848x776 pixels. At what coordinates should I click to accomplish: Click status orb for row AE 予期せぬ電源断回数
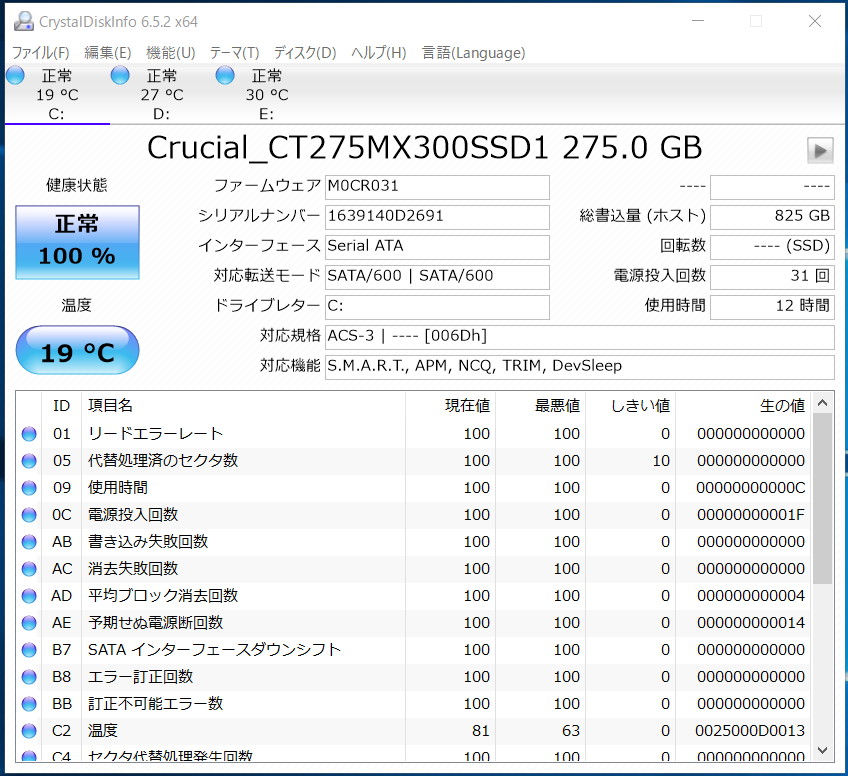click(29, 623)
